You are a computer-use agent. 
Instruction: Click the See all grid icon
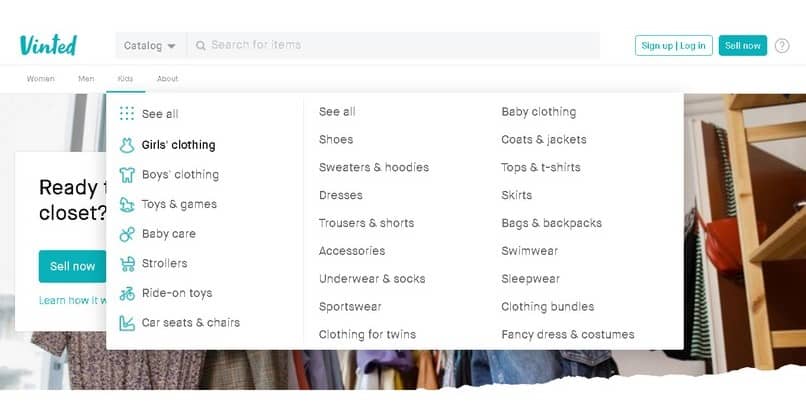coord(127,114)
